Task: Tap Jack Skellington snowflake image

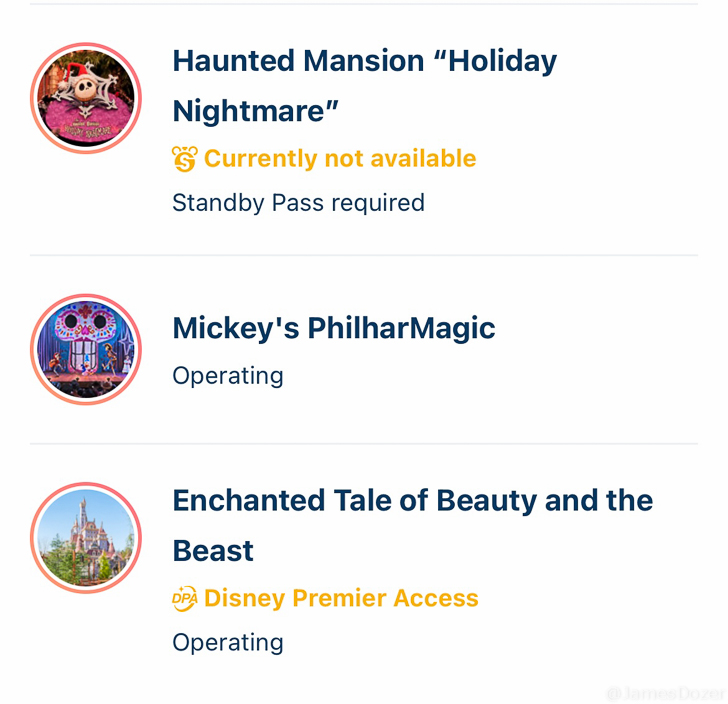Action: tap(86, 98)
